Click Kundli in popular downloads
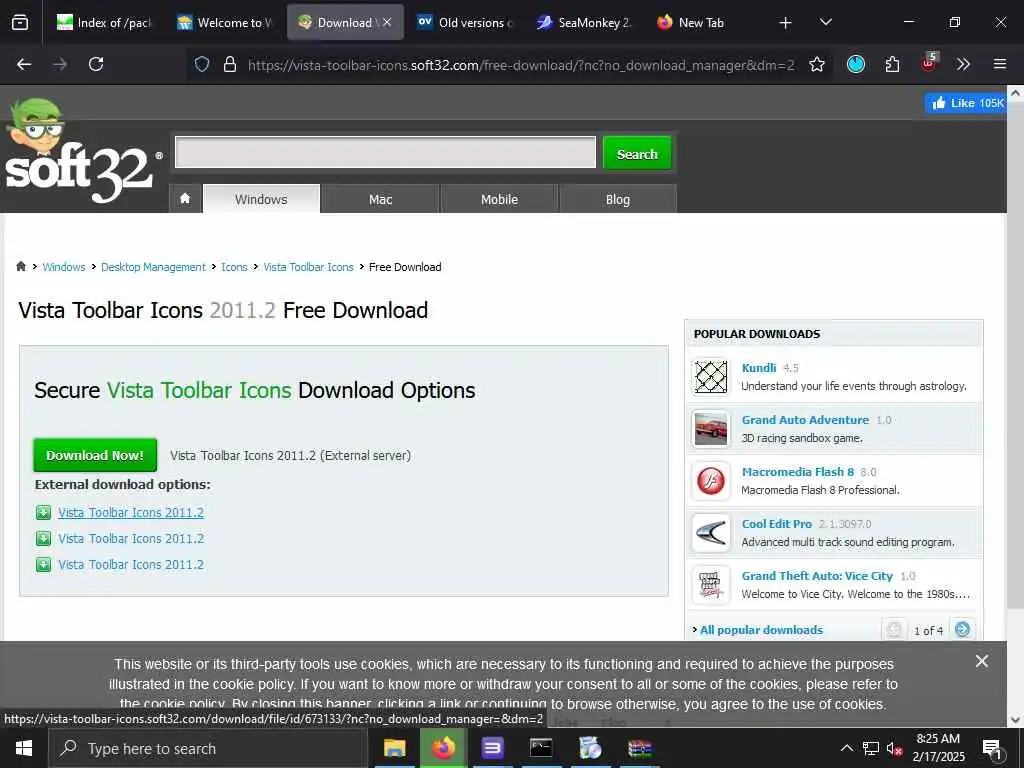Screen dimensions: 1024x768 point(759,368)
